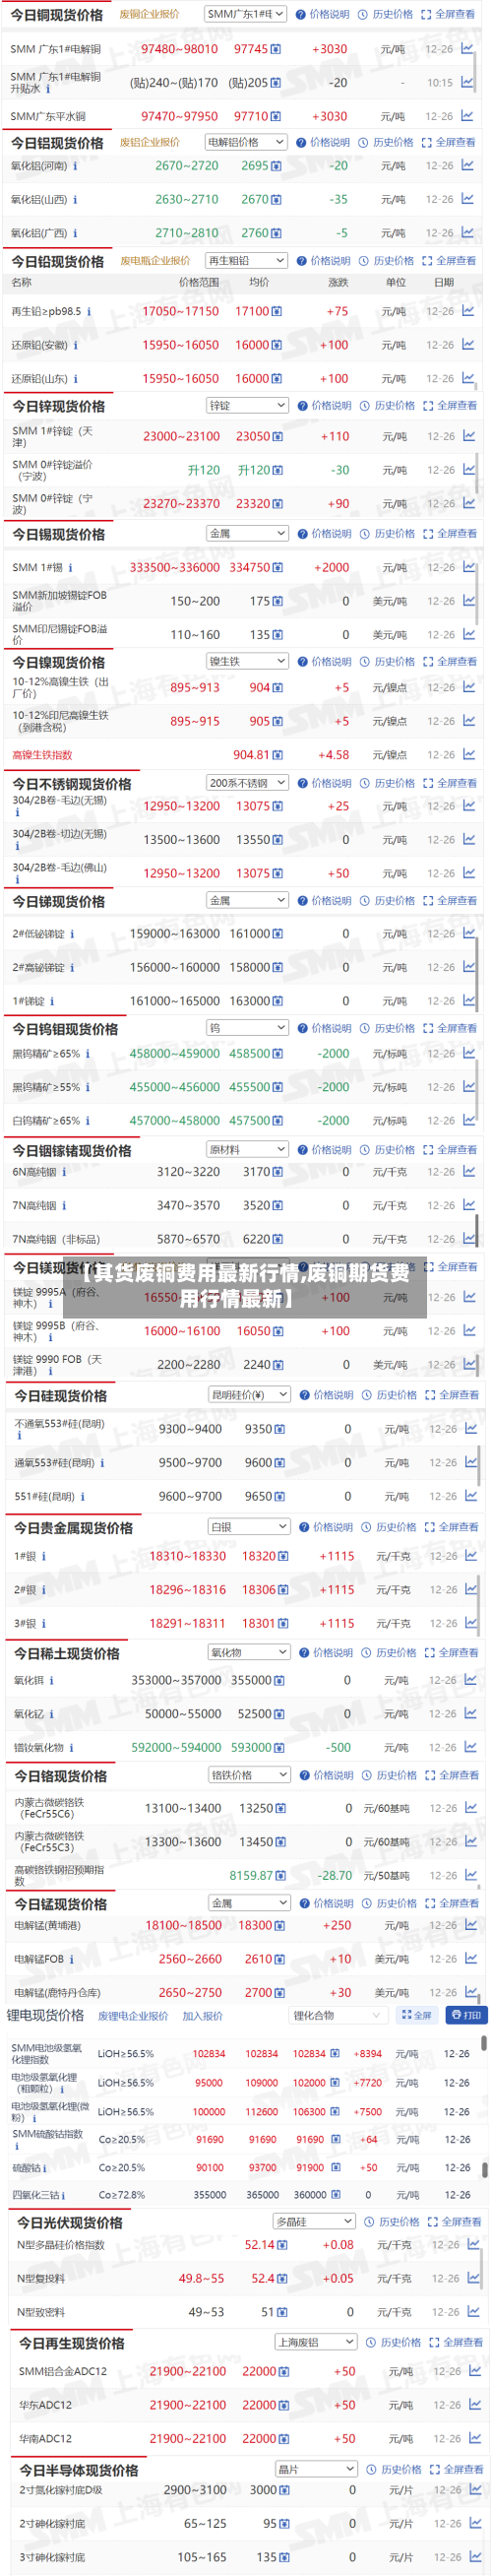Open trend chart for 还原铅(安徽)
Screen dimensions: 492x2576
point(467,344)
